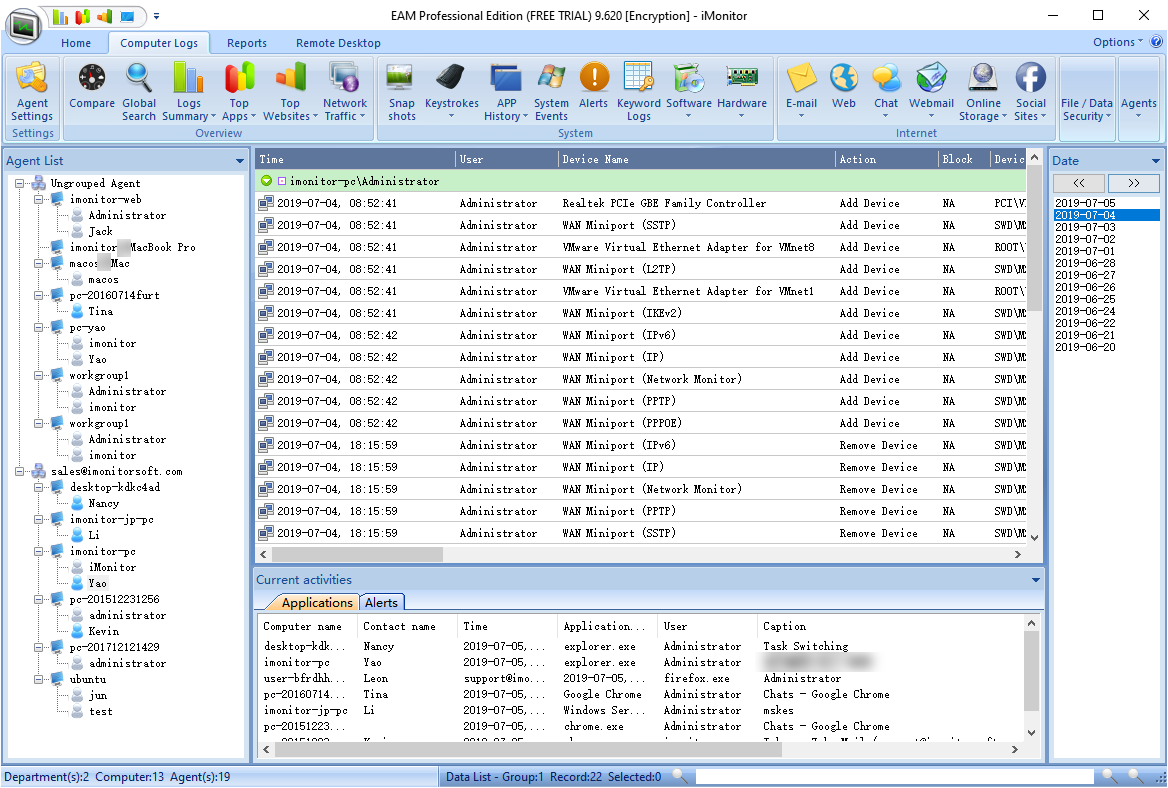This screenshot has height=788, width=1168.
Task: Open System Events logs
Action: [x=551, y=92]
